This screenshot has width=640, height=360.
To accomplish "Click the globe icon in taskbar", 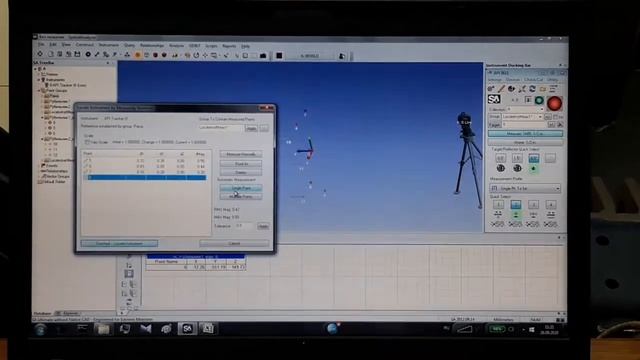I will 332,328.
